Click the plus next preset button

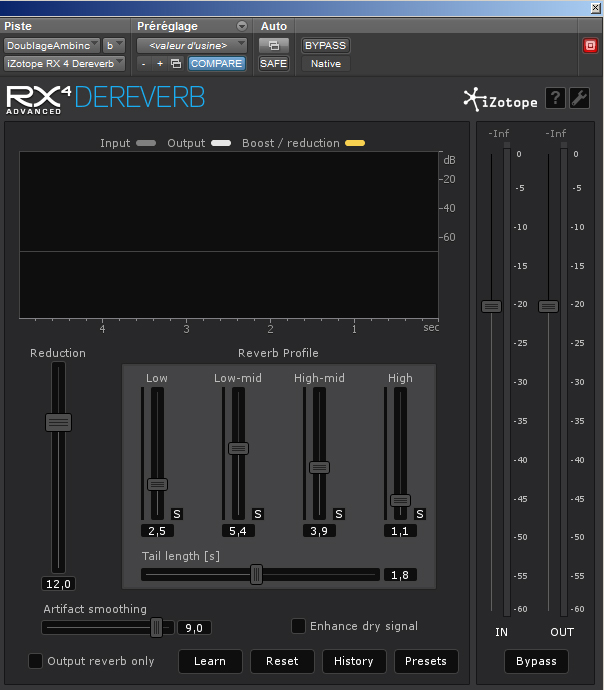pos(160,64)
